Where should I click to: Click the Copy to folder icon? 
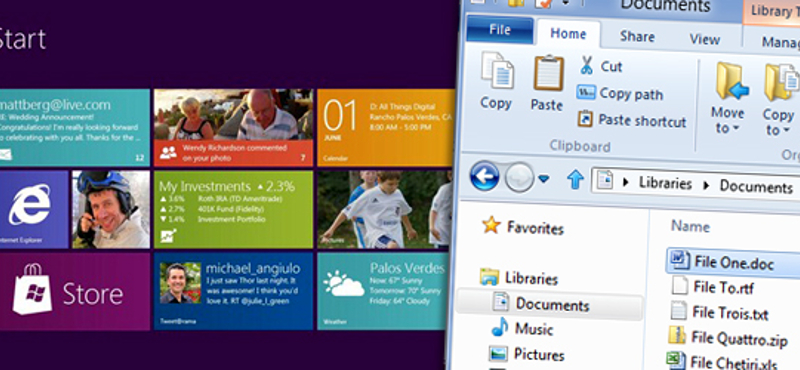pyautogui.click(x=781, y=82)
